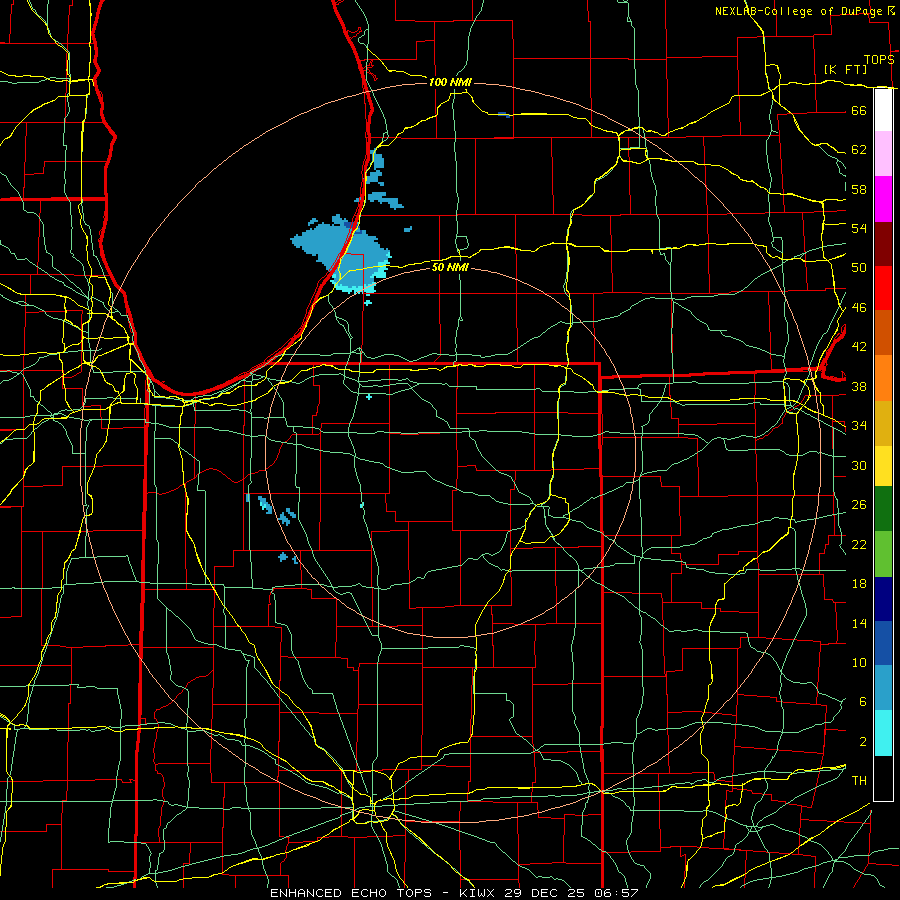The width and height of the screenshot is (900, 900).
Task: Click the 2 scale label
Action: 862,742
